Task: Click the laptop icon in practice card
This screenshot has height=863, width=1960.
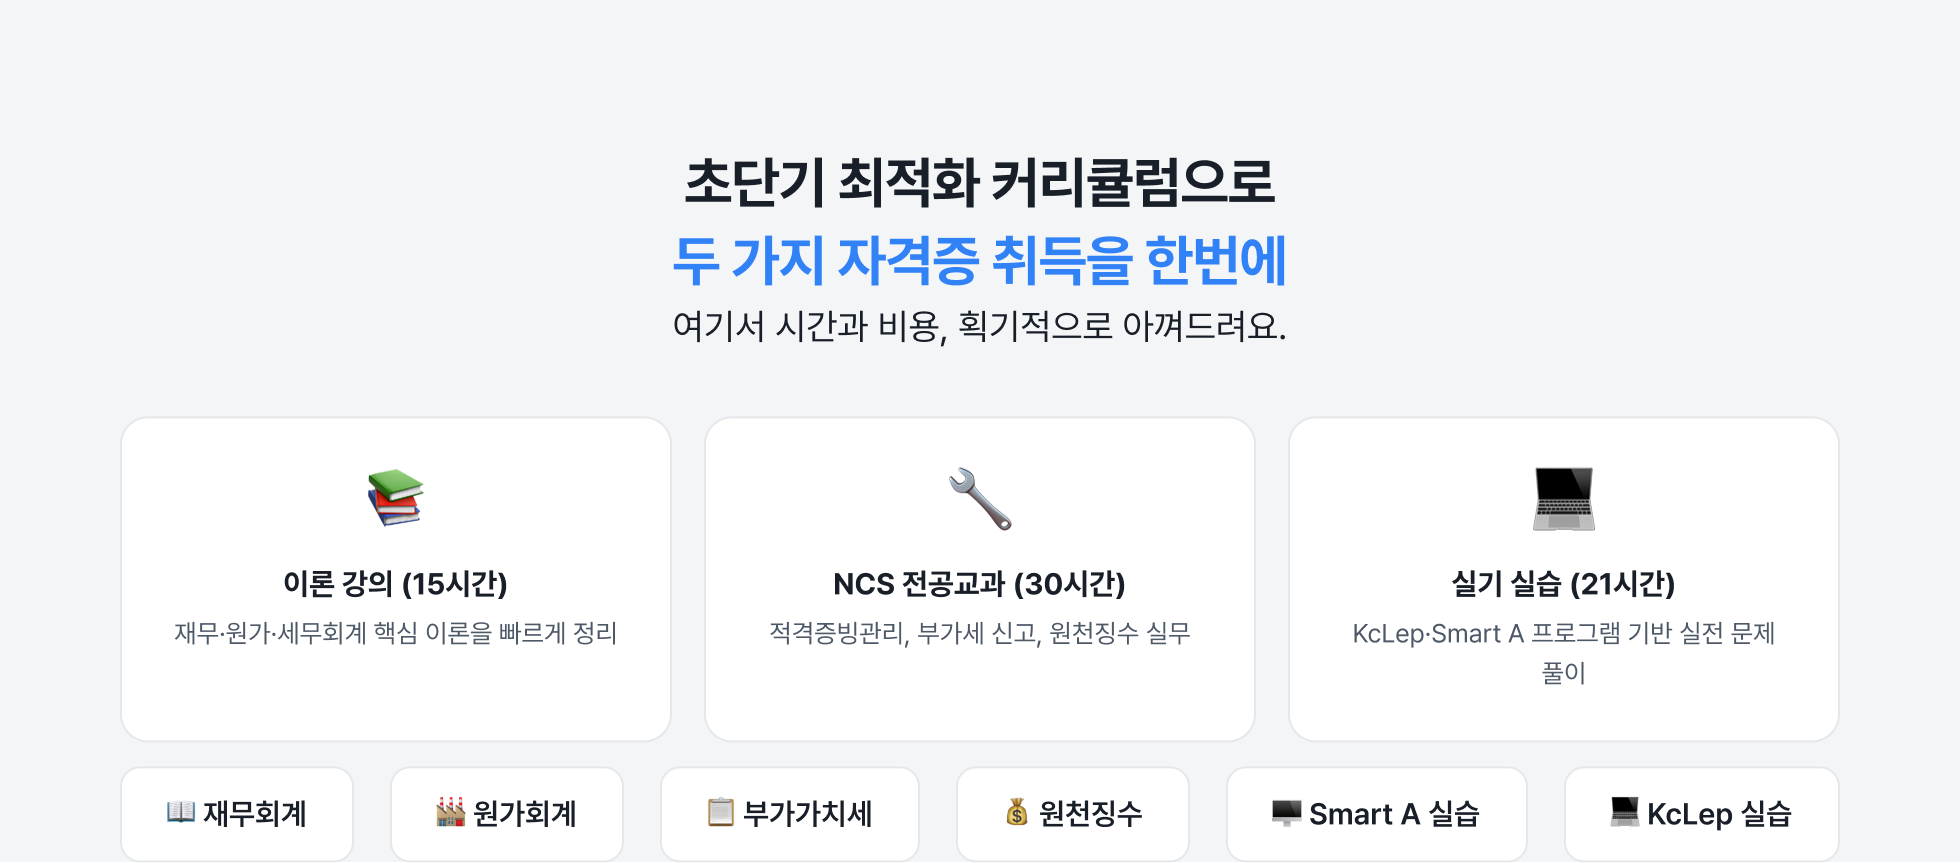Action: click(1564, 498)
